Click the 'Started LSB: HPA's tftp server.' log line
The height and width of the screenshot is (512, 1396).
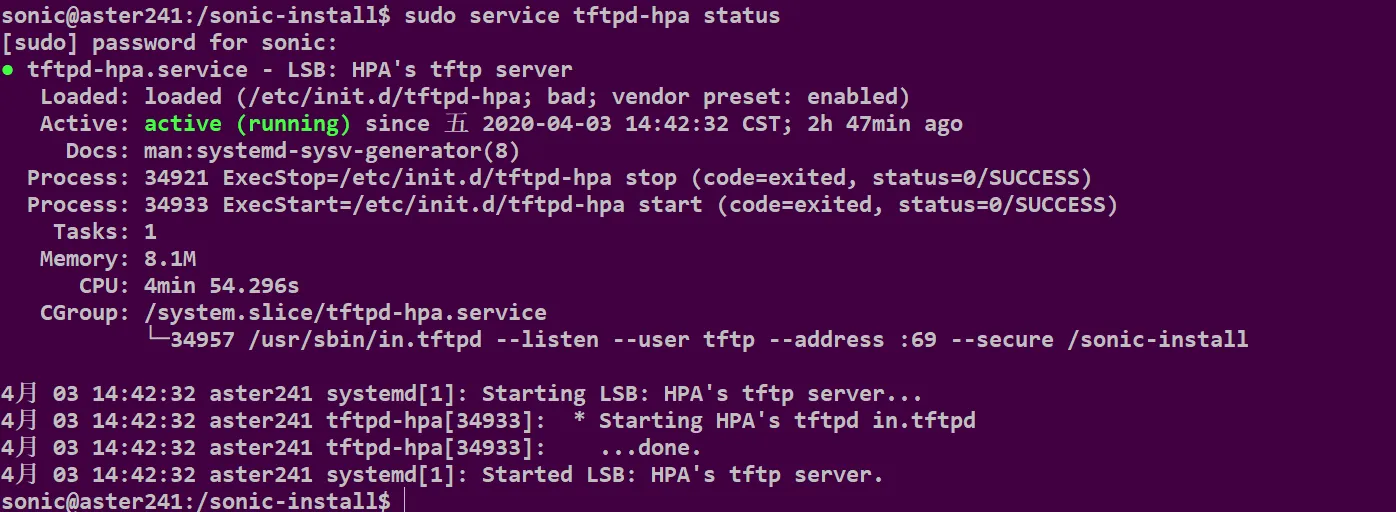(683, 475)
